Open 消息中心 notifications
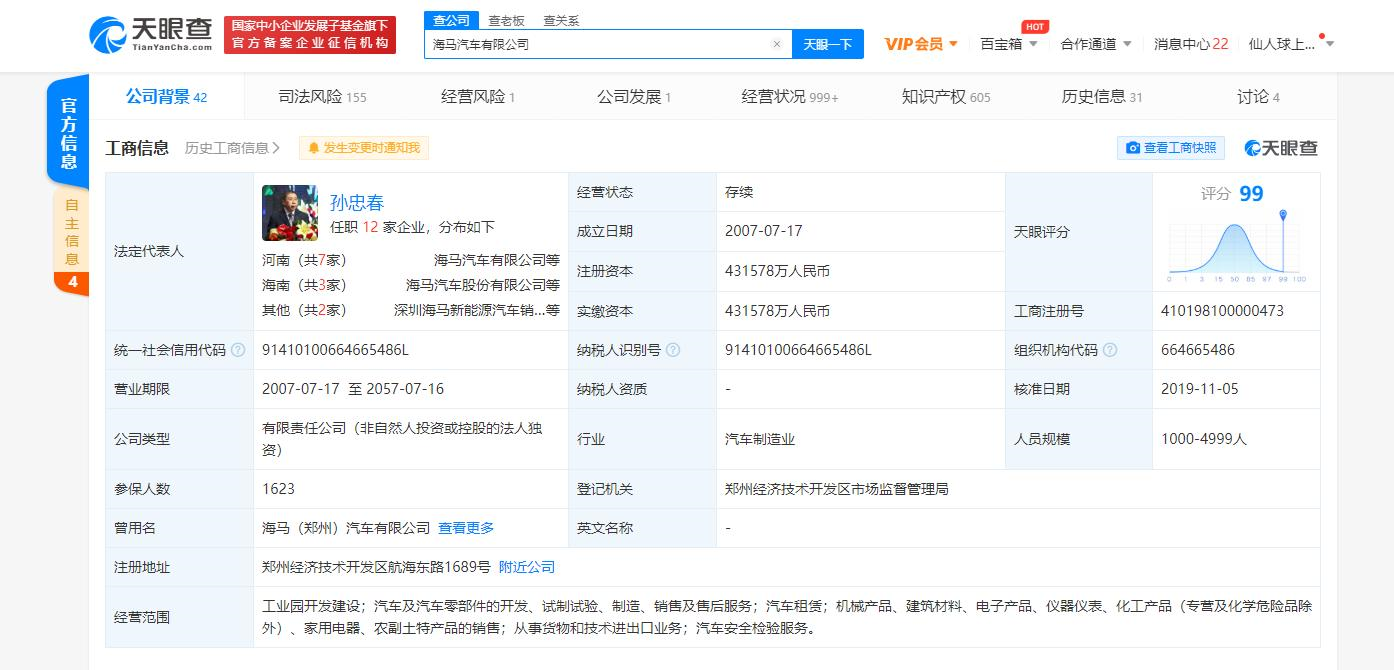 pyautogui.click(x=1190, y=44)
